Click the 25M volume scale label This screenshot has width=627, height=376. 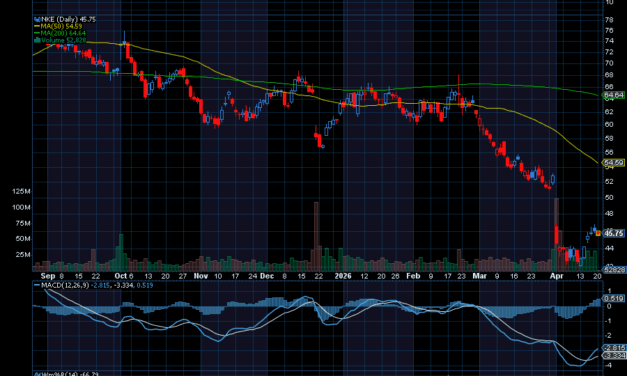point(23,254)
